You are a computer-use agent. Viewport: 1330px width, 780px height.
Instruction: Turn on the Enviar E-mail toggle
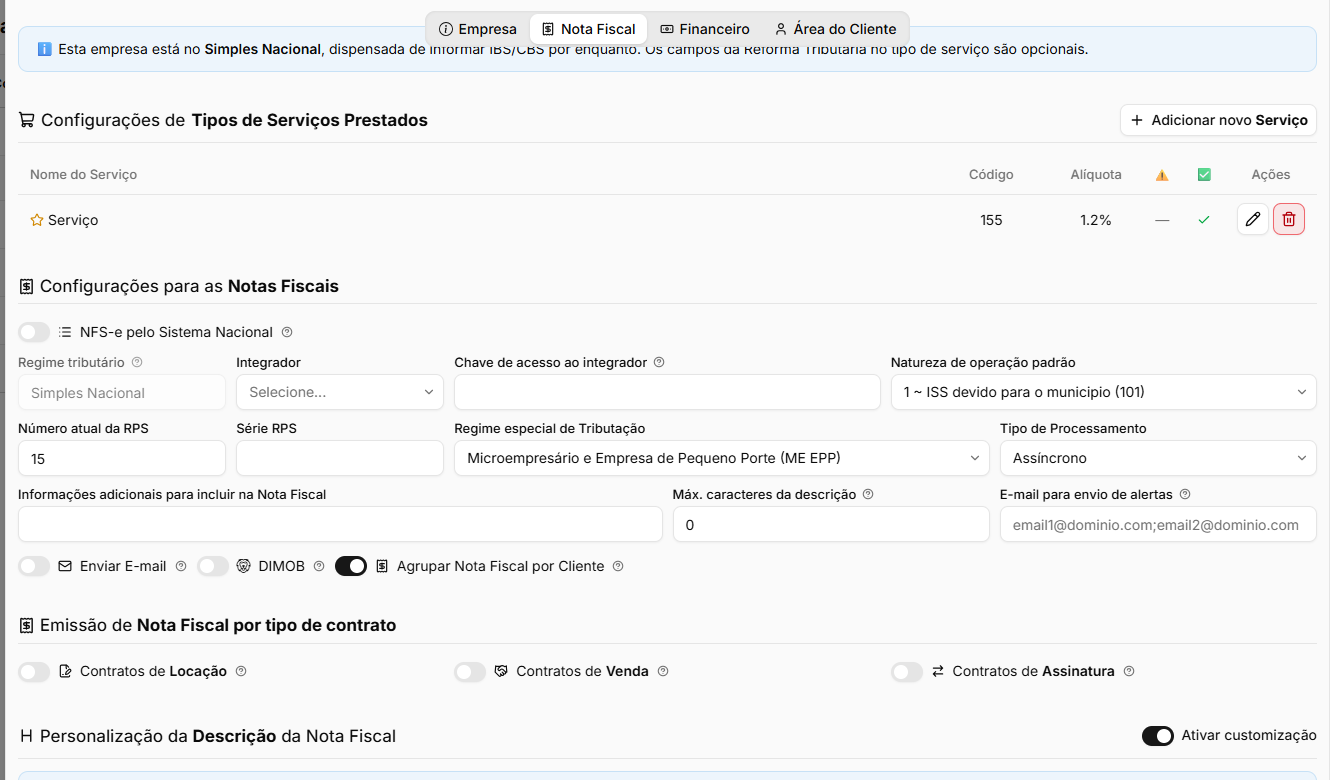pos(34,566)
